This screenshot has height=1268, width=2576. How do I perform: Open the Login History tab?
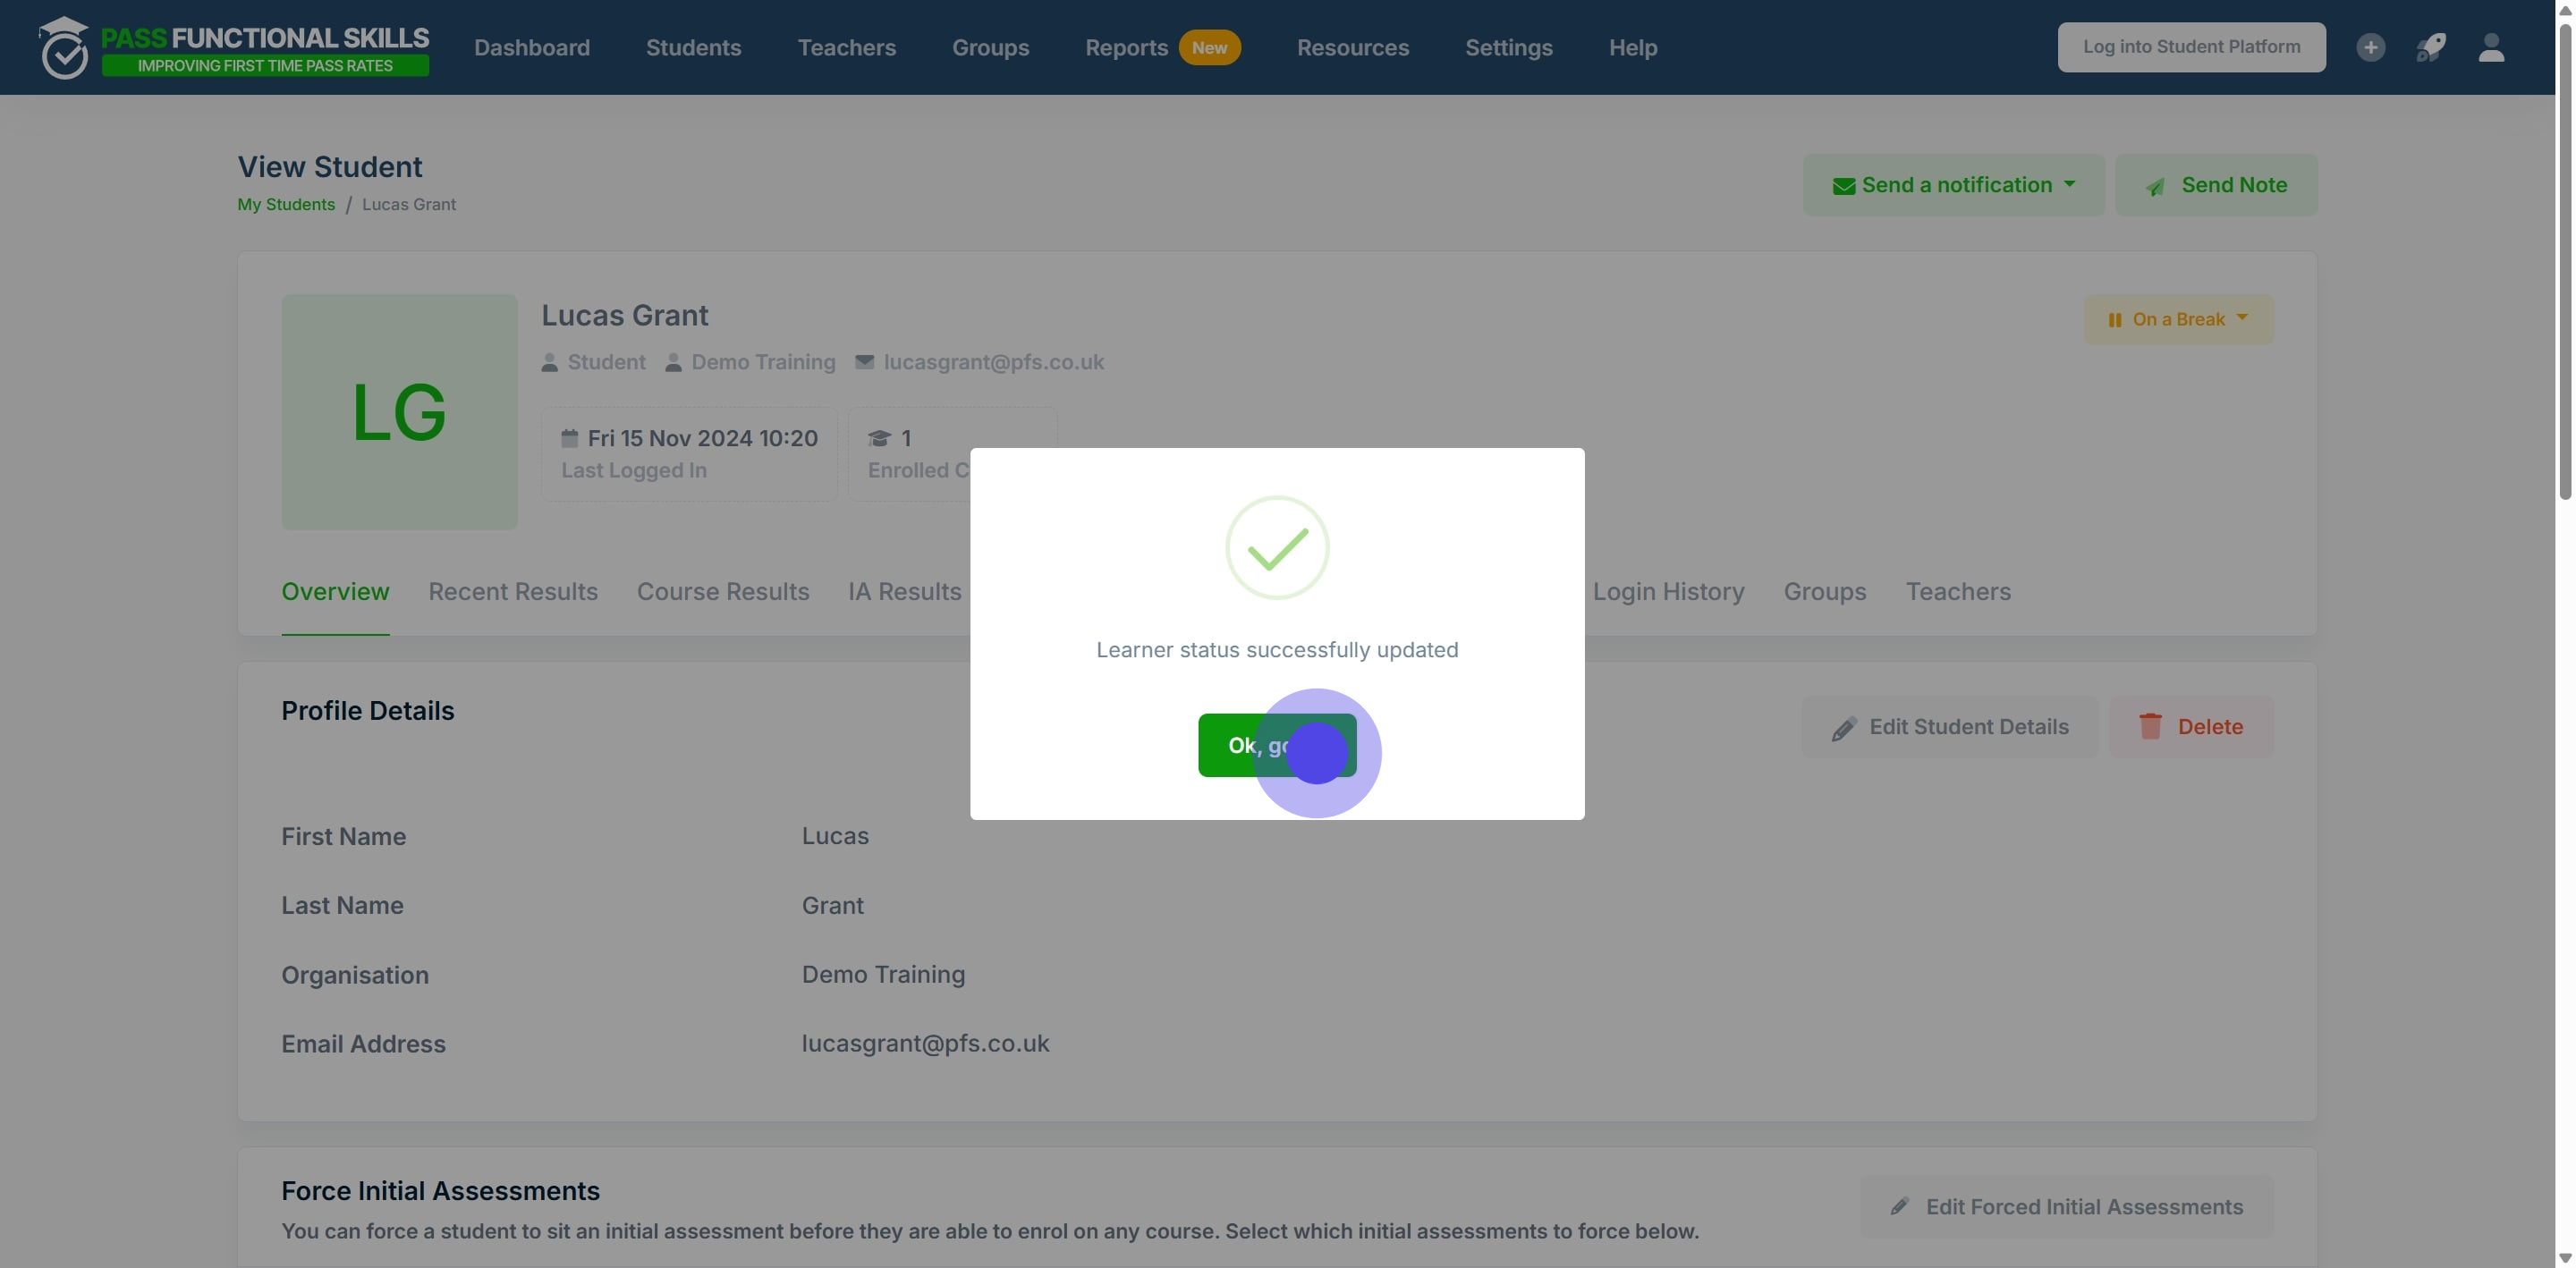1668,592
